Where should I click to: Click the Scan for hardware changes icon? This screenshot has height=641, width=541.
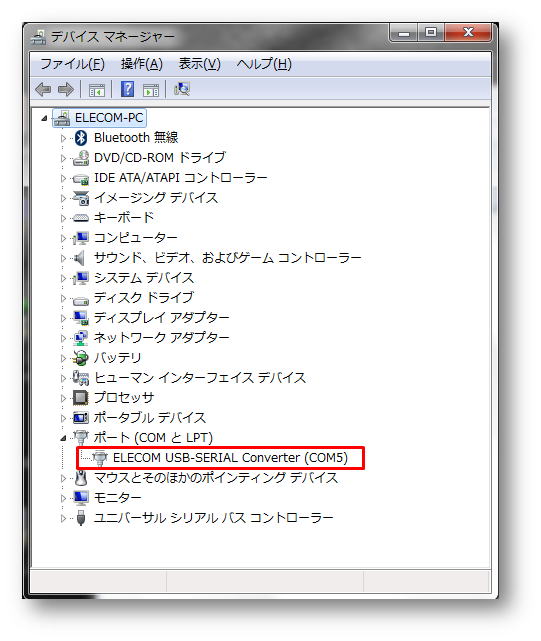pos(182,89)
